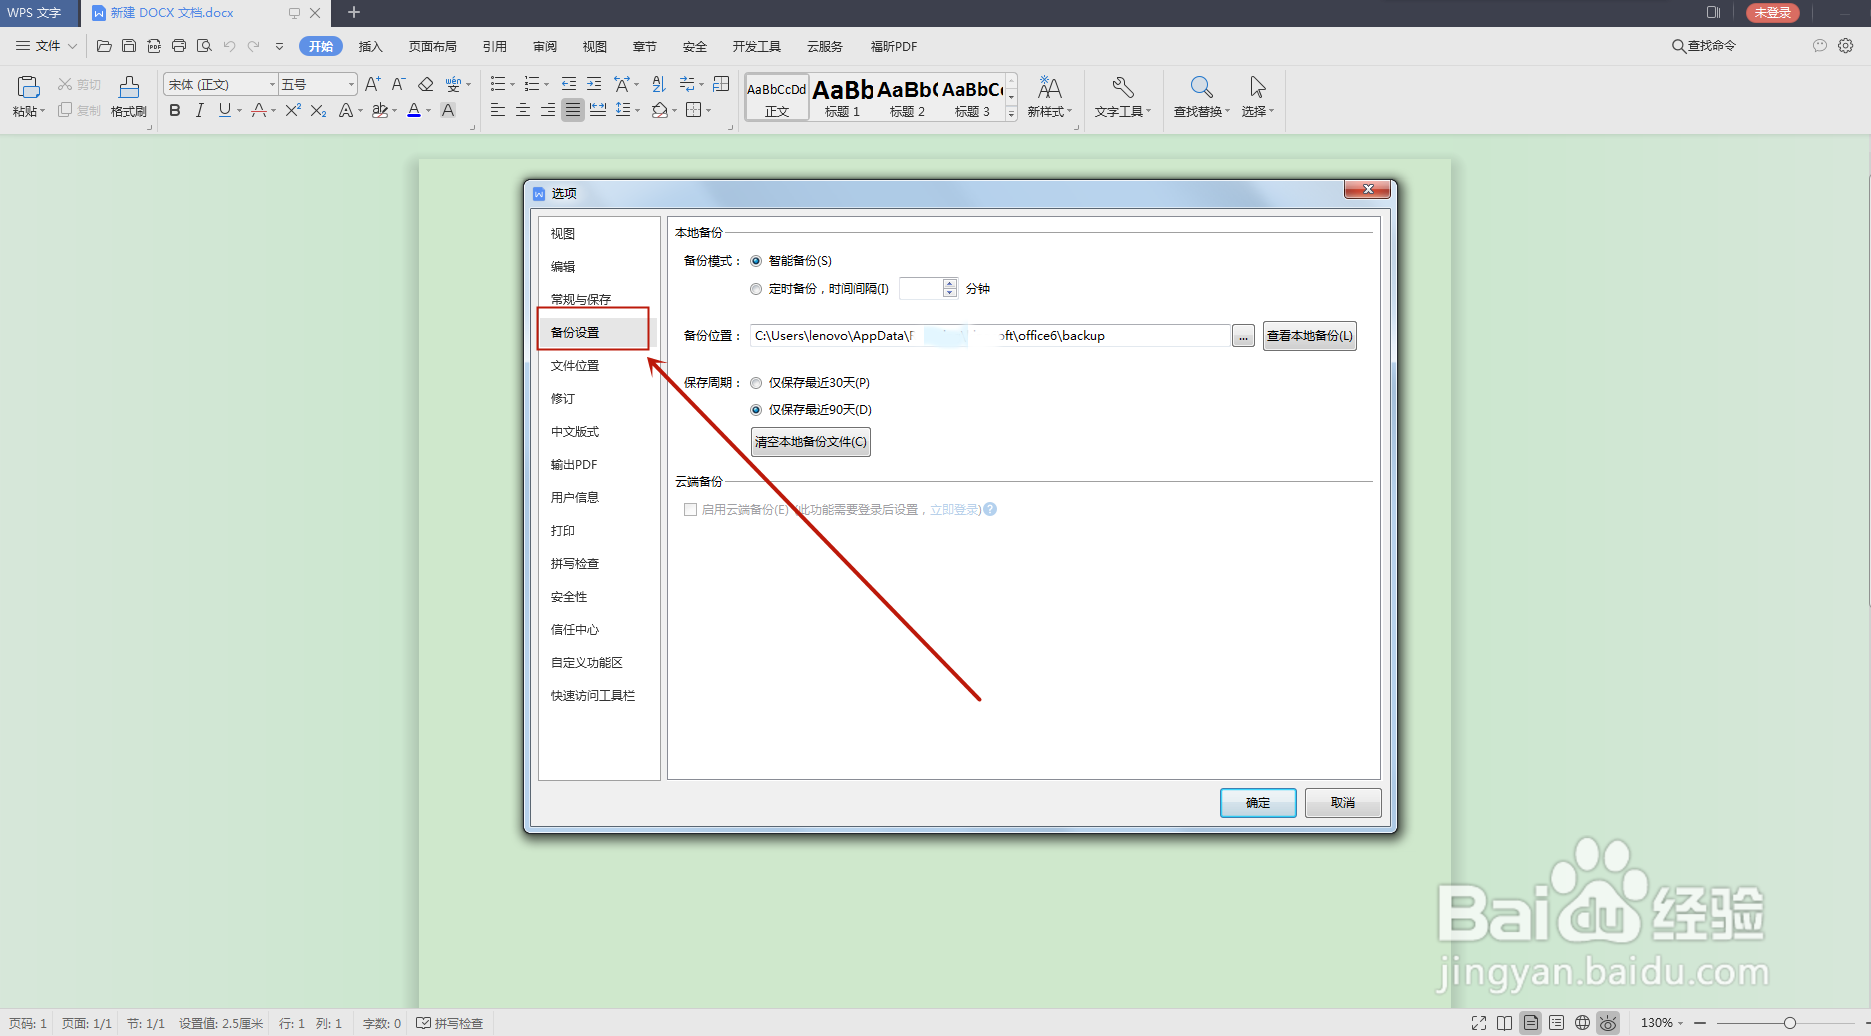The height and width of the screenshot is (1036, 1871).
Task: Click the Clear Formatting eraser icon
Action: [x=425, y=84]
